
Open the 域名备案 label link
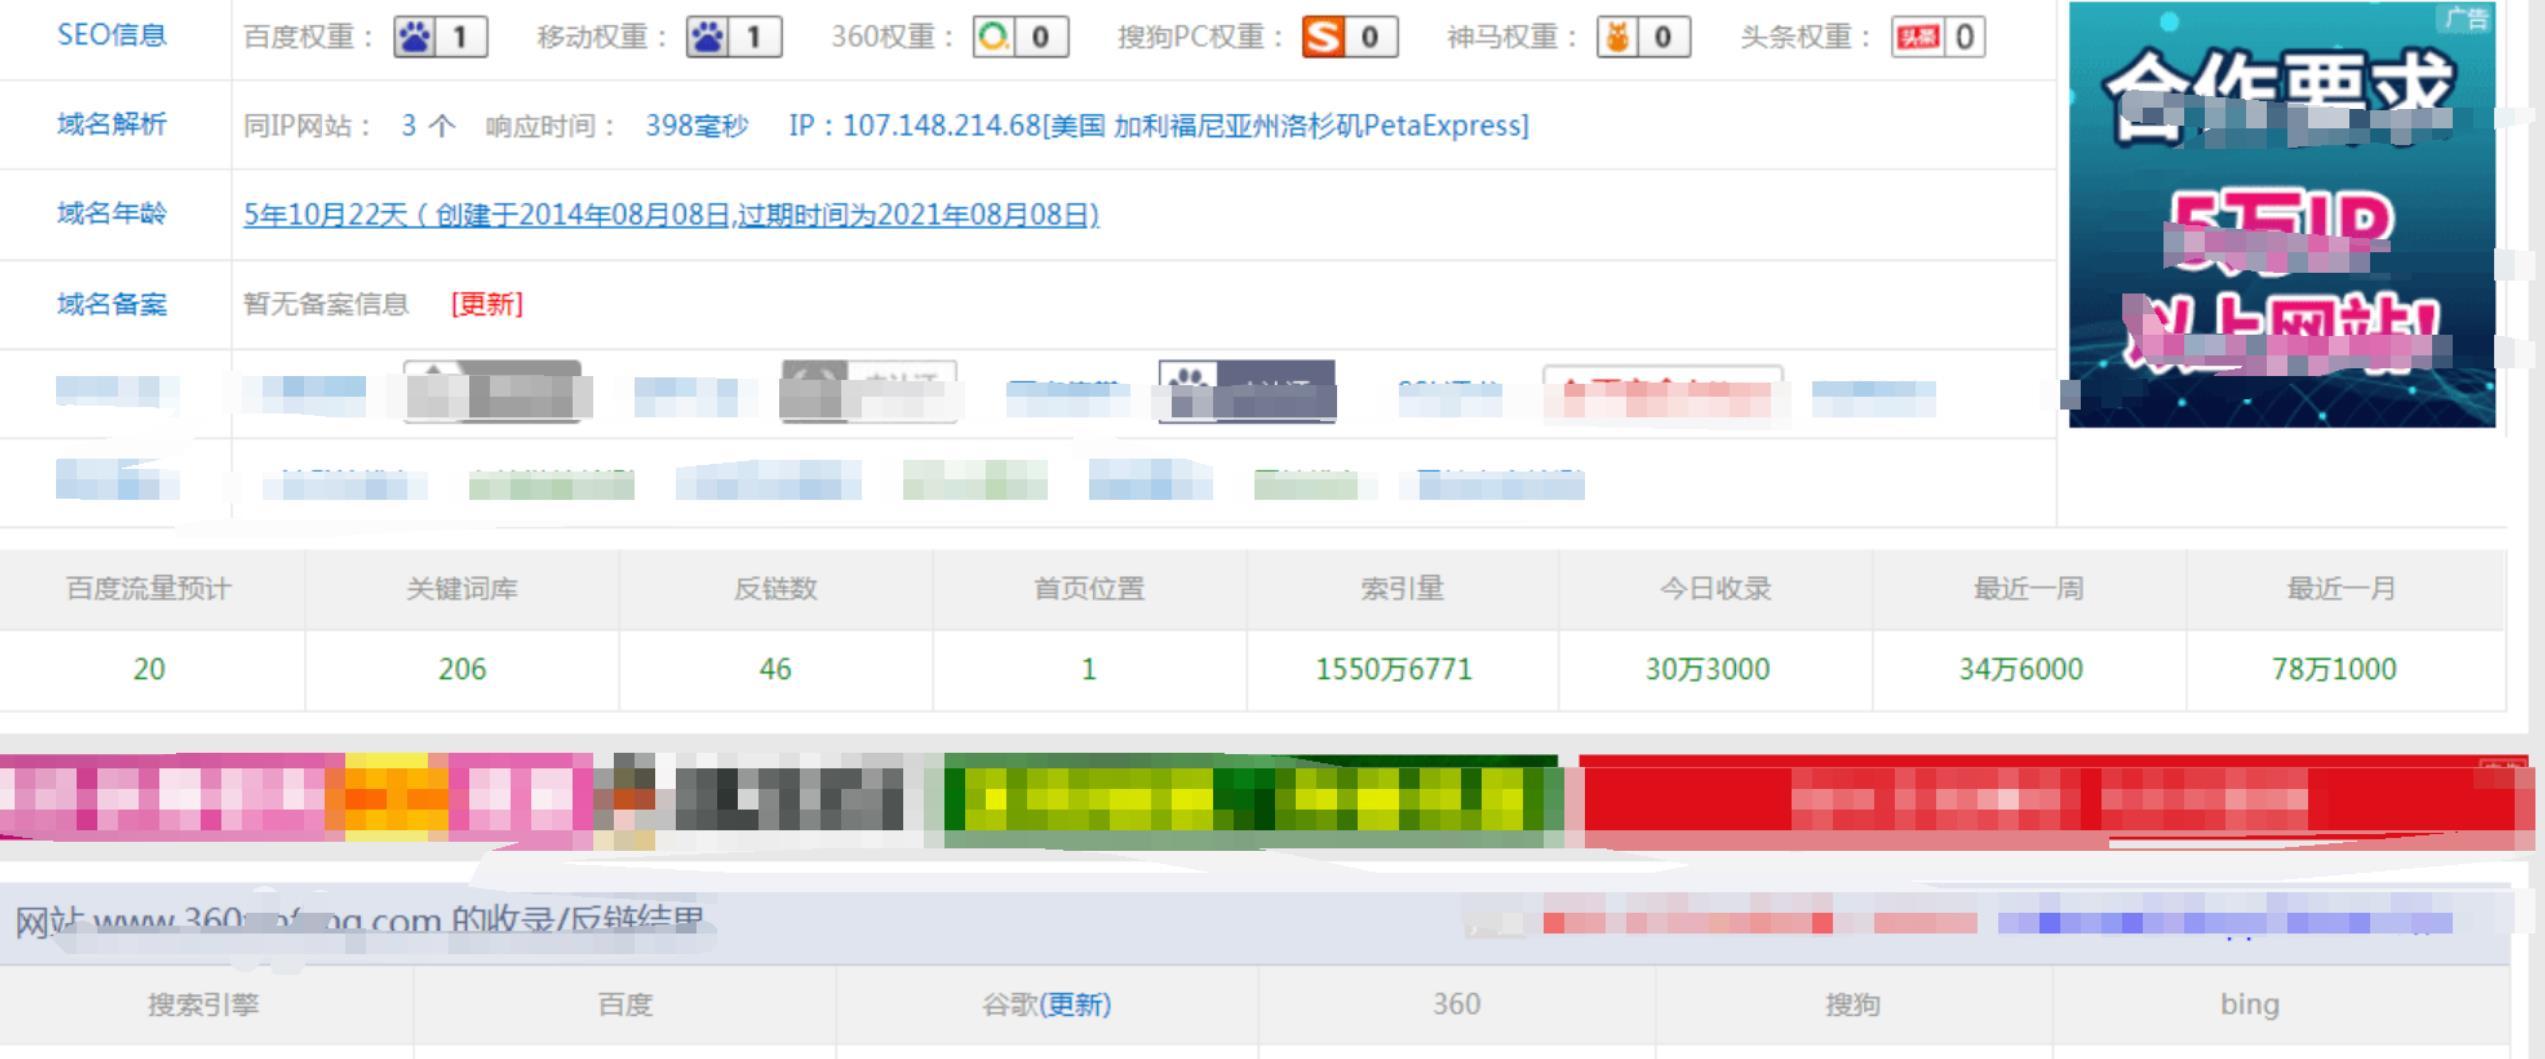point(112,303)
